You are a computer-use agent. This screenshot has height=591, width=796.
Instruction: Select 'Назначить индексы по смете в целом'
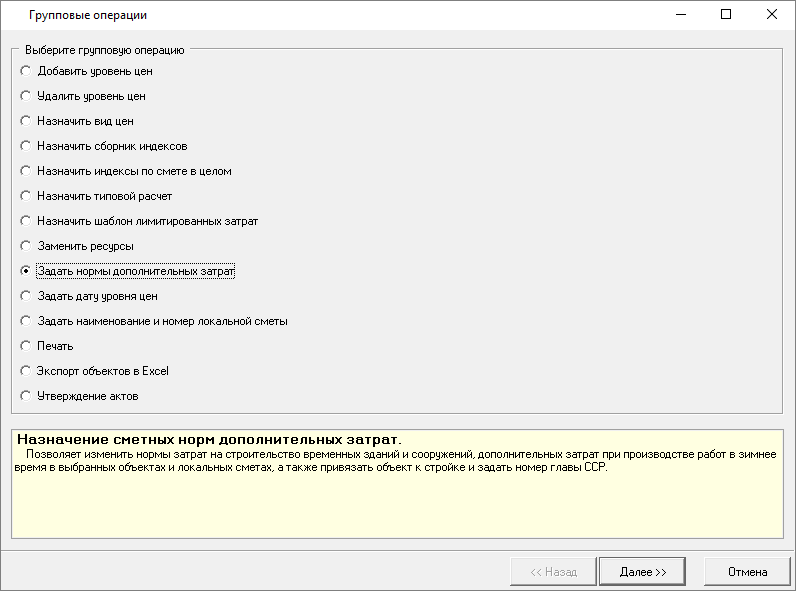pyautogui.click(x=26, y=171)
